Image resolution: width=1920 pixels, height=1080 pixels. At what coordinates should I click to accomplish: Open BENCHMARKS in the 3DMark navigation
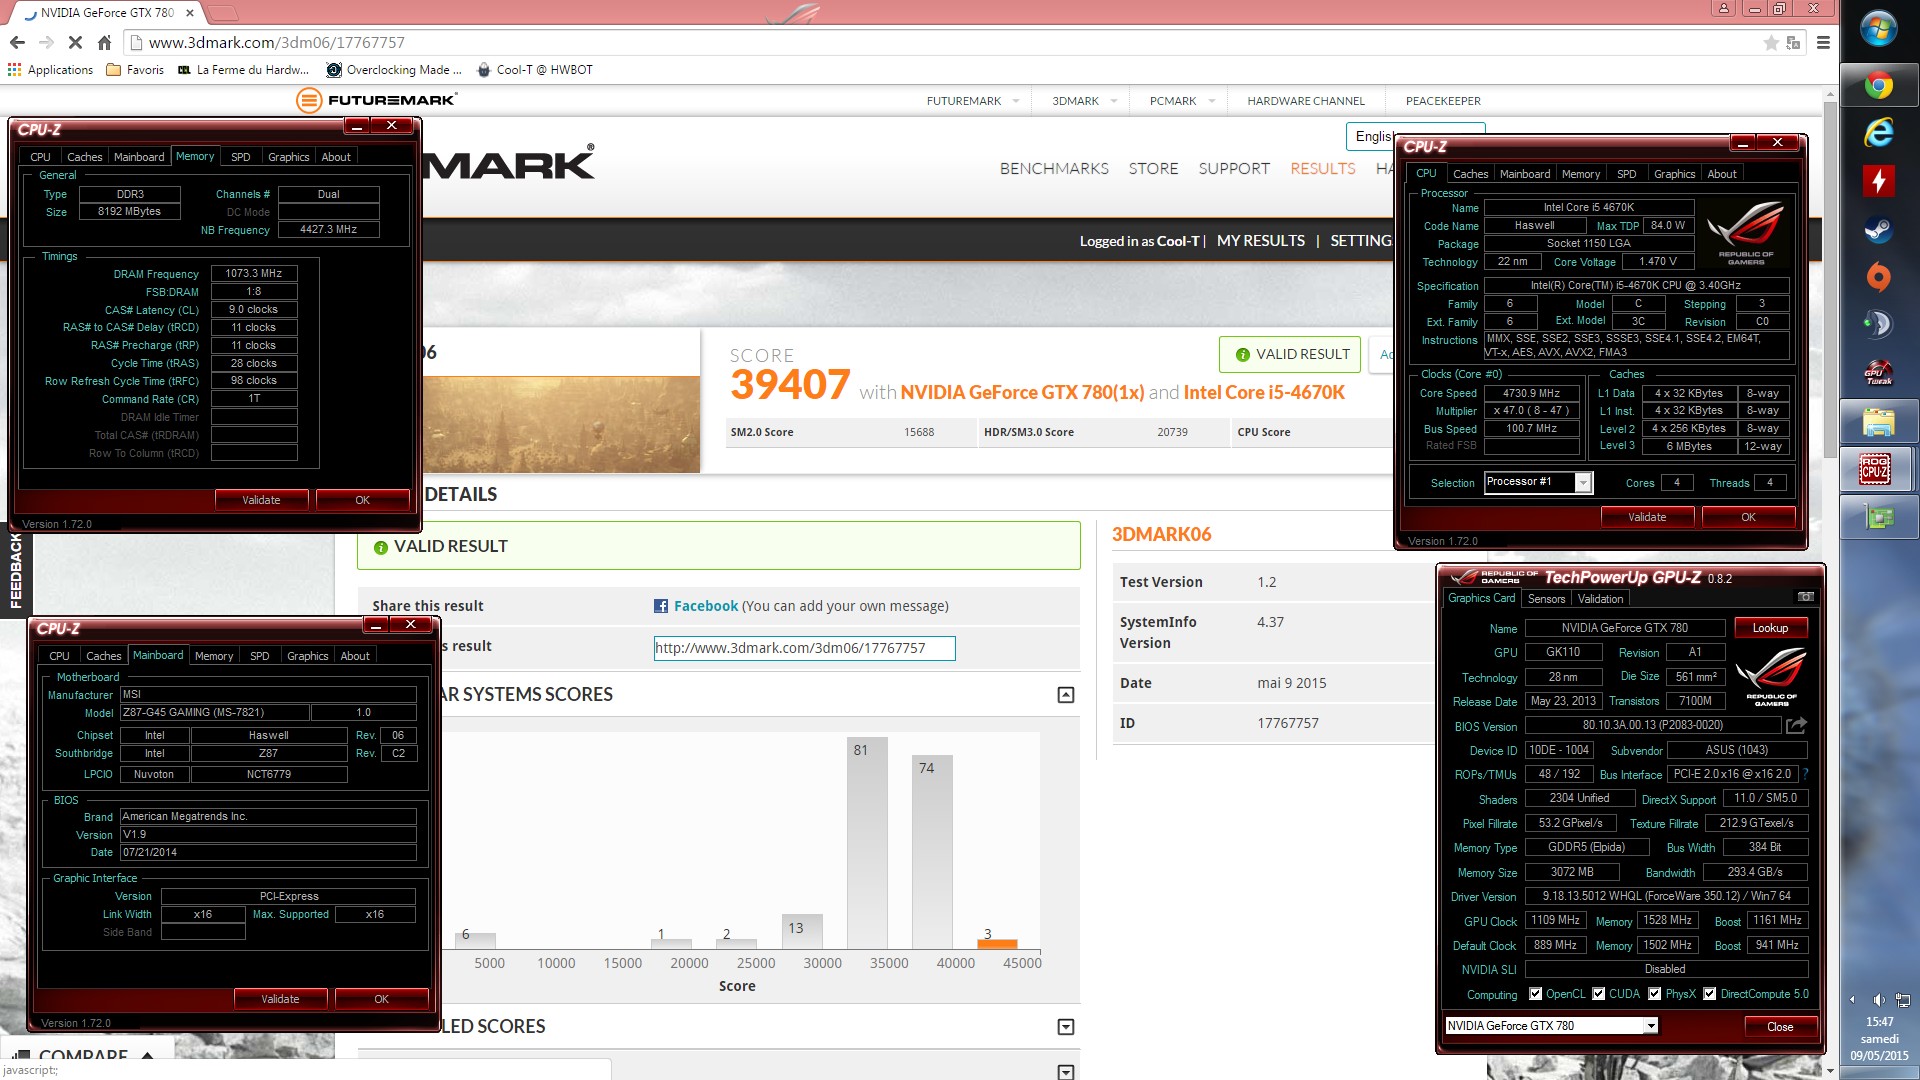pos(1054,169)
